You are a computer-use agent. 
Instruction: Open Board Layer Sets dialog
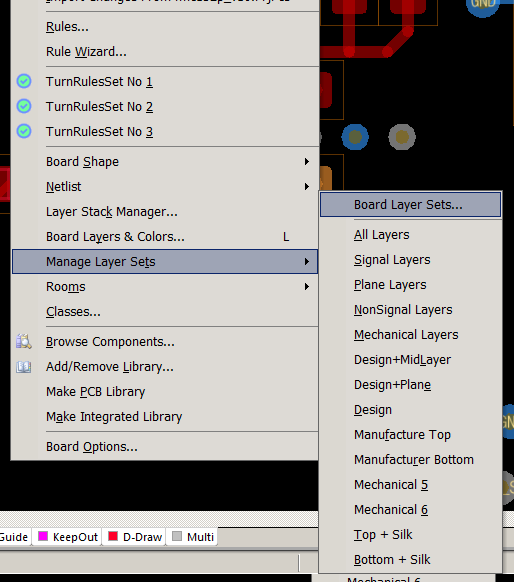pyautogui.click(x=410, y=205)
